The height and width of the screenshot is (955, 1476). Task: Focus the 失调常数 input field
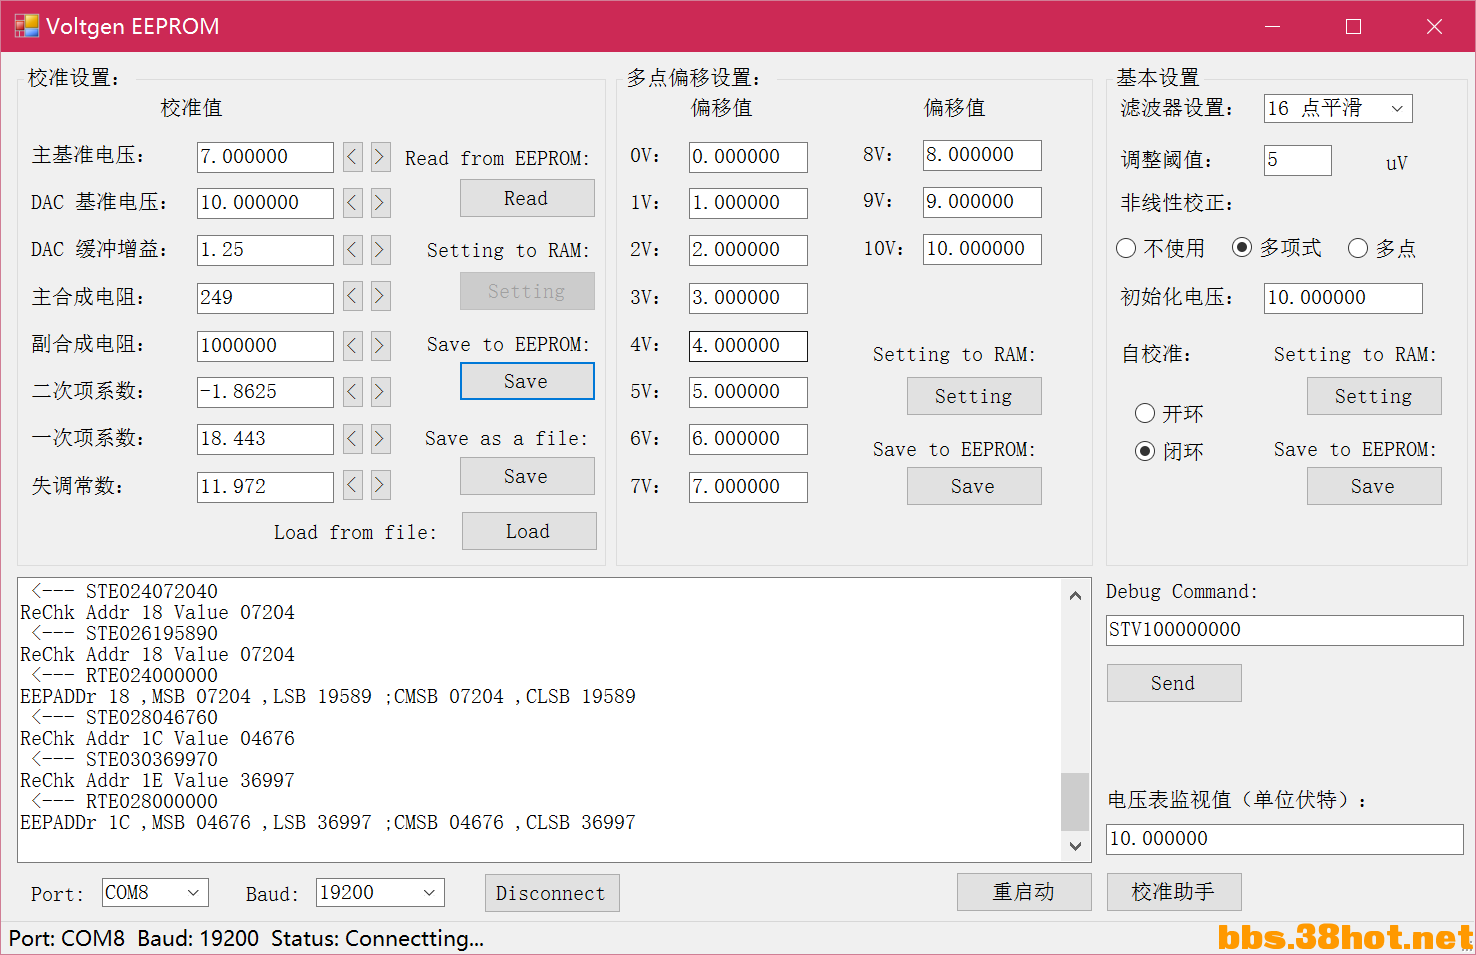265,487
